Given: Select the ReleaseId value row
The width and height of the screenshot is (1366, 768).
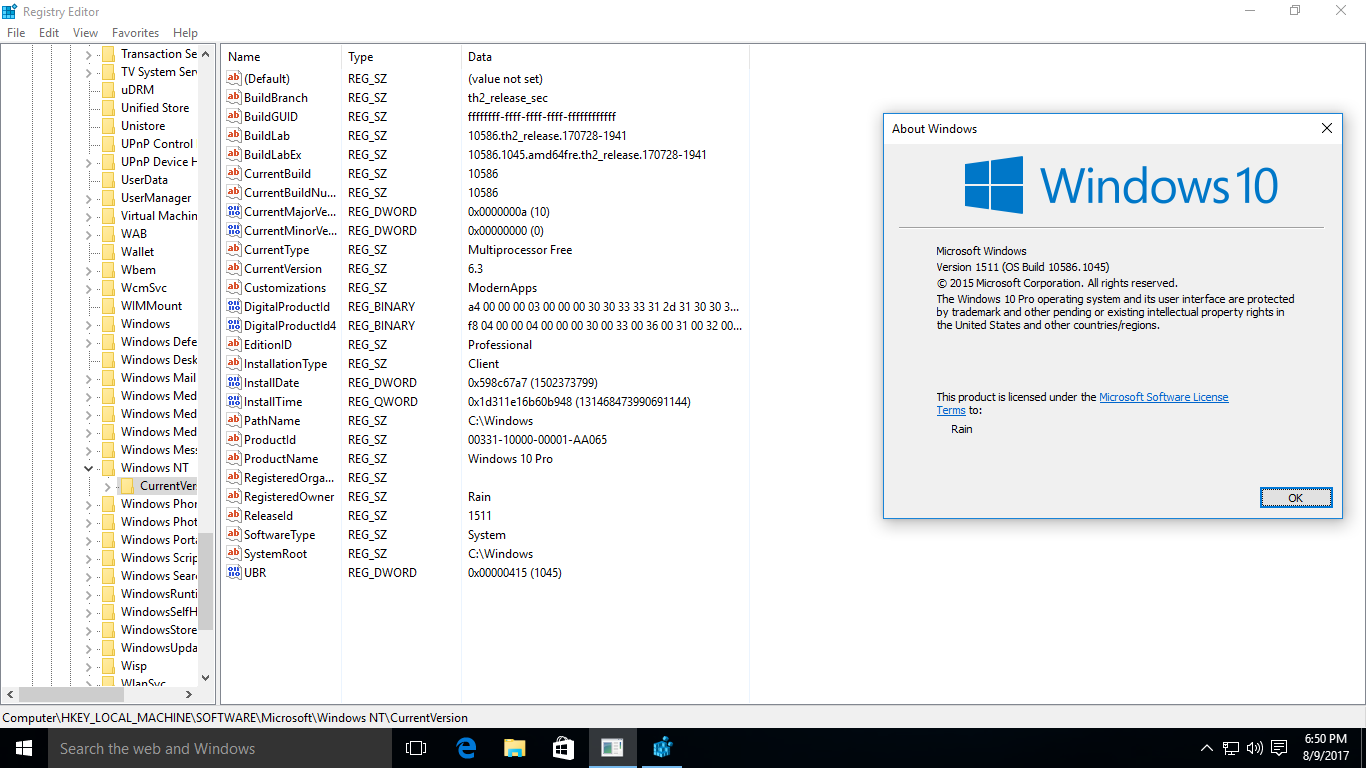Looking at the screenshot, I should 485,516.
